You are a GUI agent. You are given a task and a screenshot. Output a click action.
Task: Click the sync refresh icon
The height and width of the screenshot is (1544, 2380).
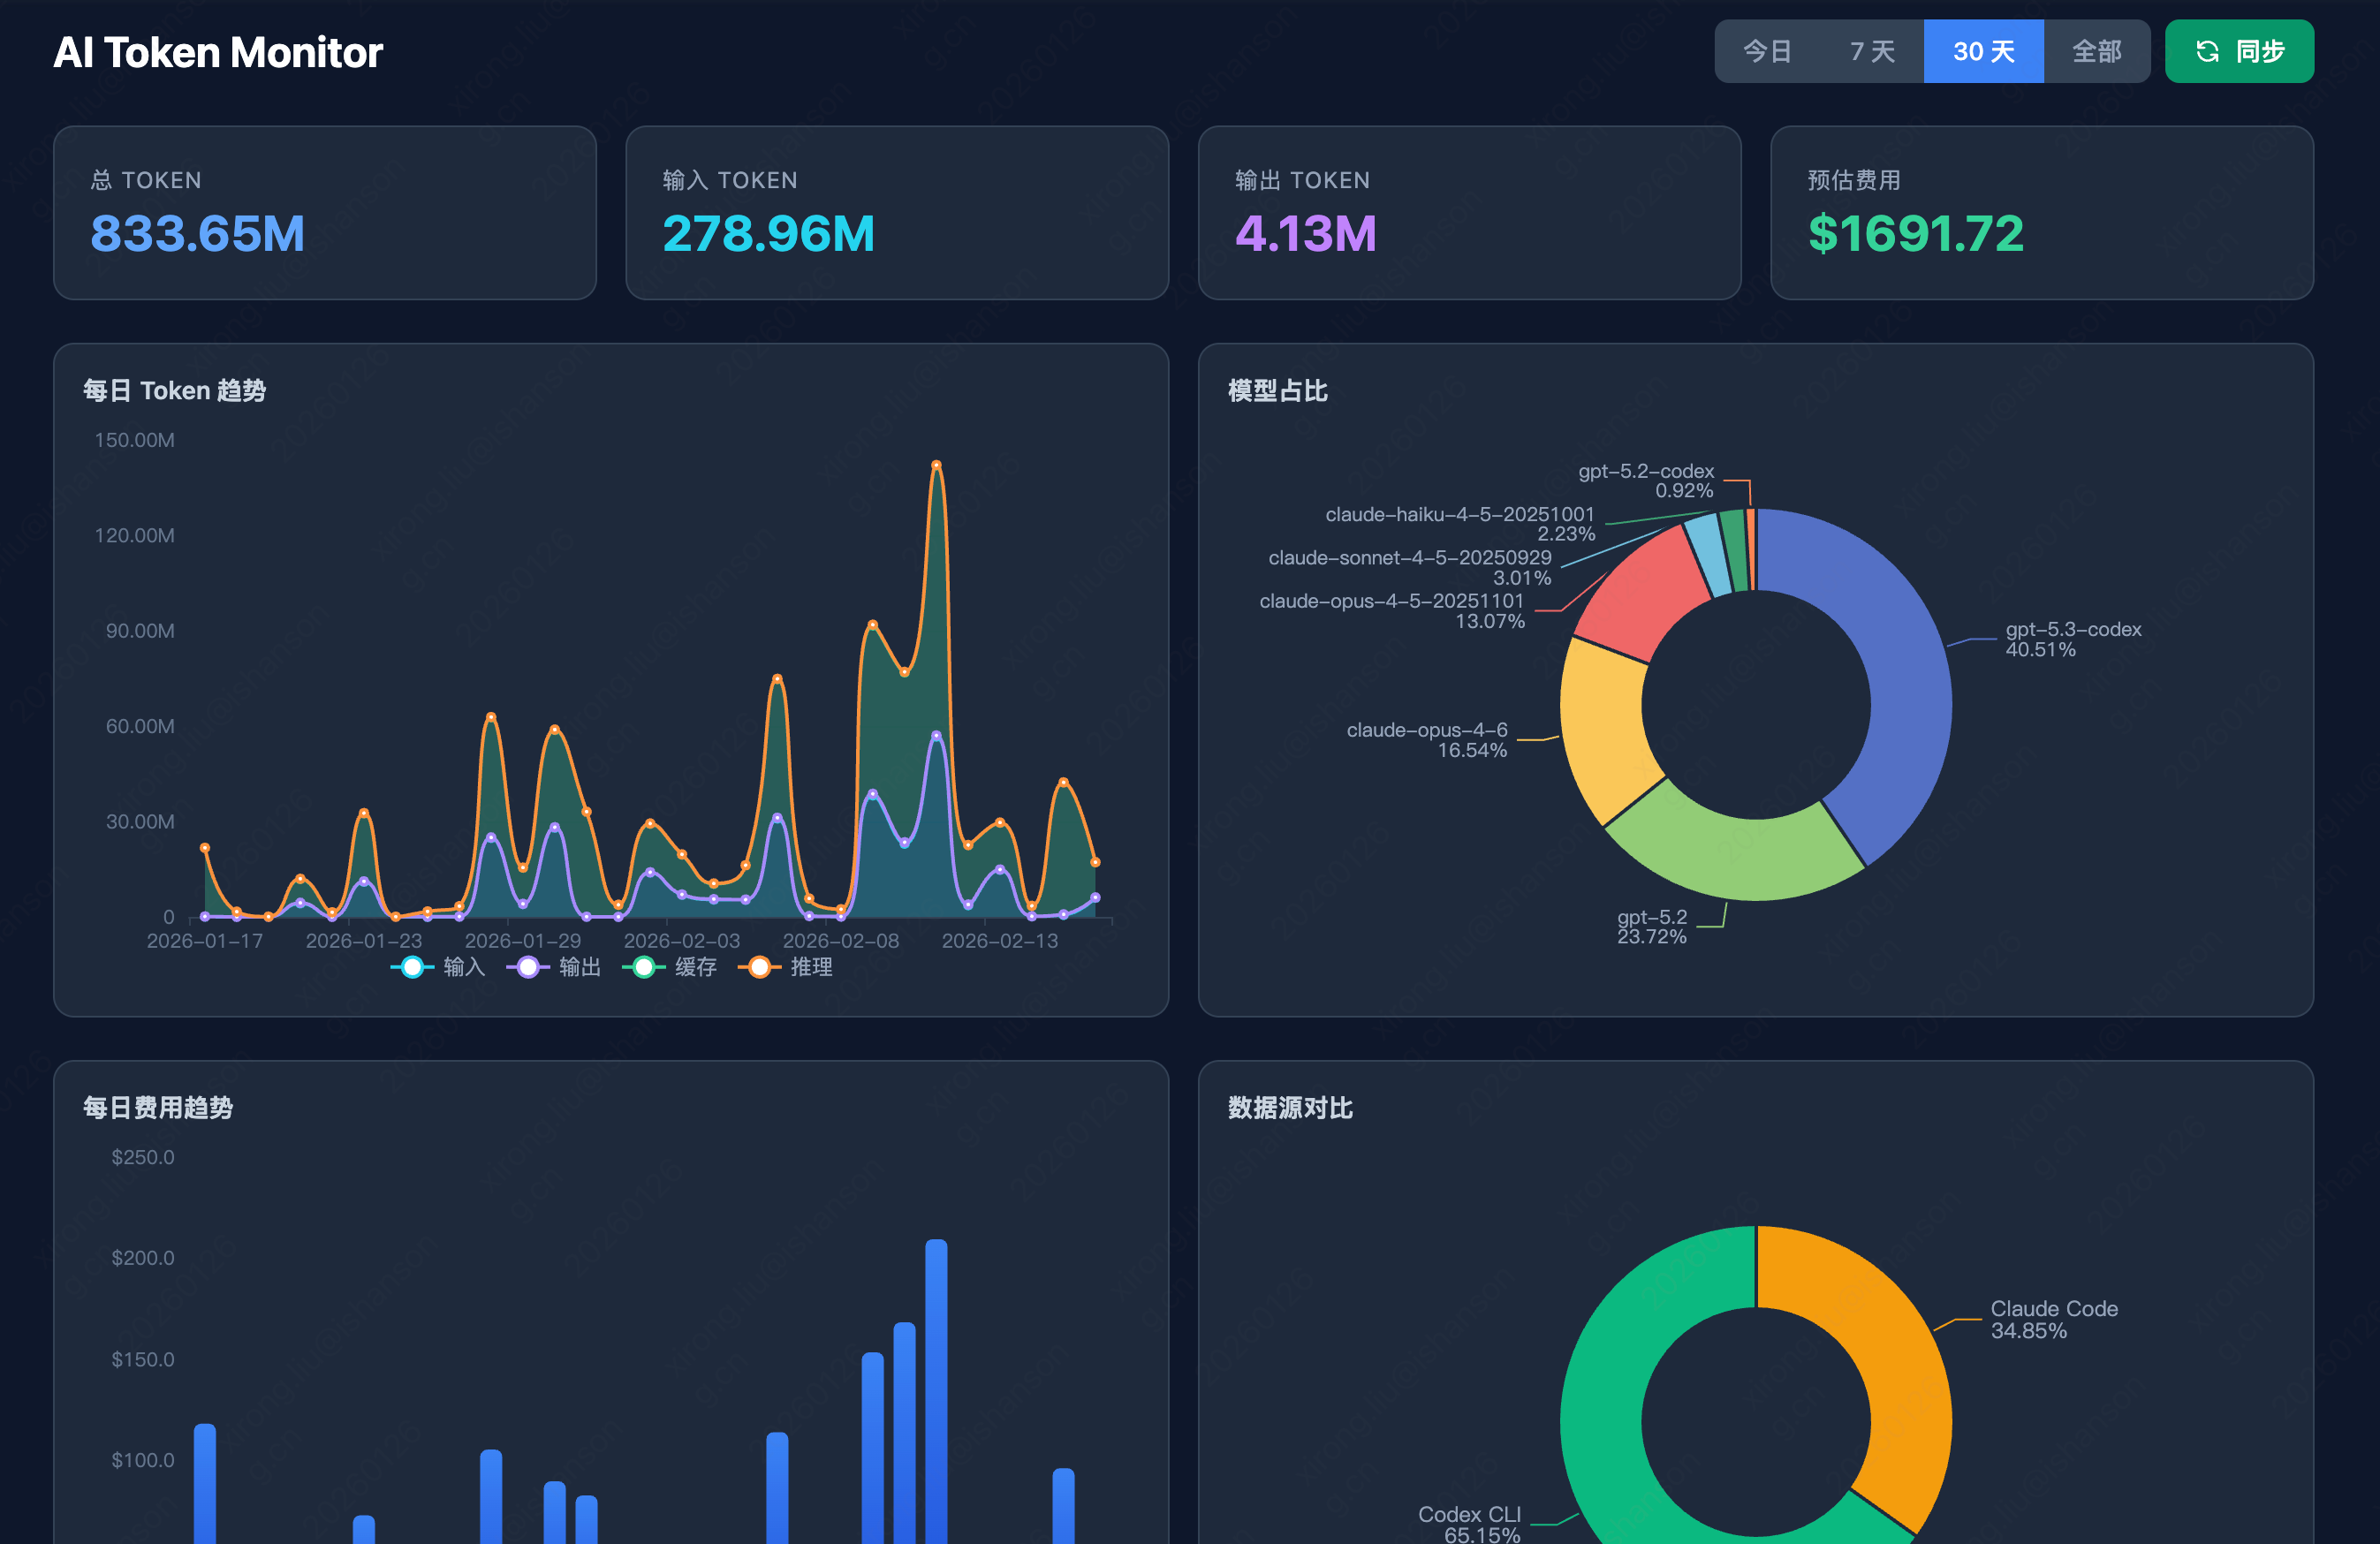pyautogui.click(x=2207, y=51)
